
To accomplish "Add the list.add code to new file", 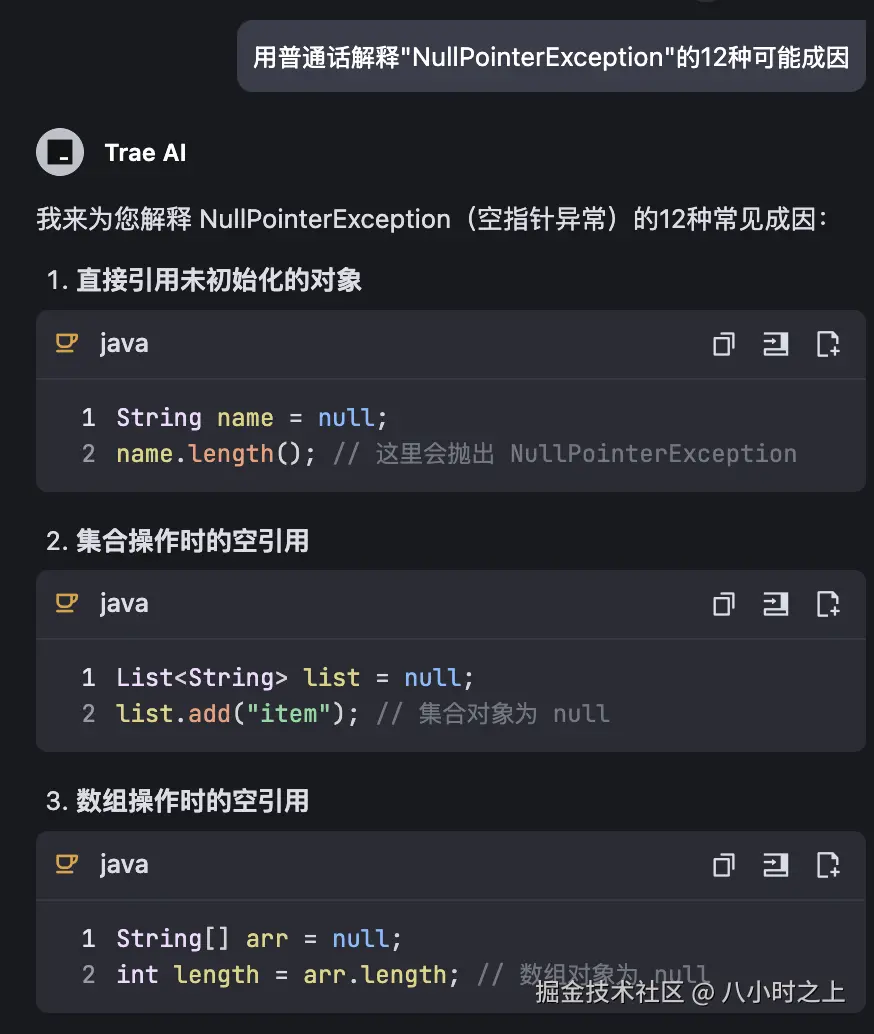I will (x=828, y=604).
